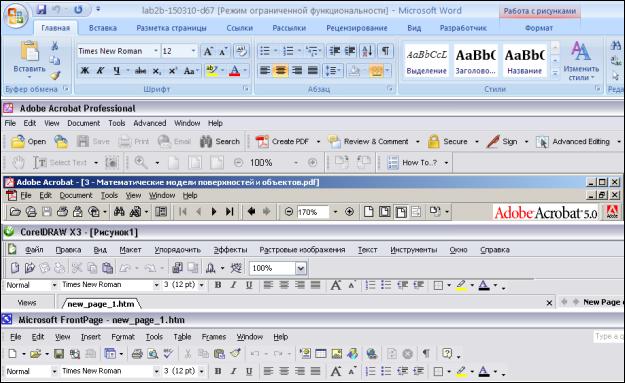The width and height of the screenshot is (625, 383).
Task: Open the Normal style dropdown in FrontPage bottom bar
Action: pyautogui.click(x=54, y=371)
